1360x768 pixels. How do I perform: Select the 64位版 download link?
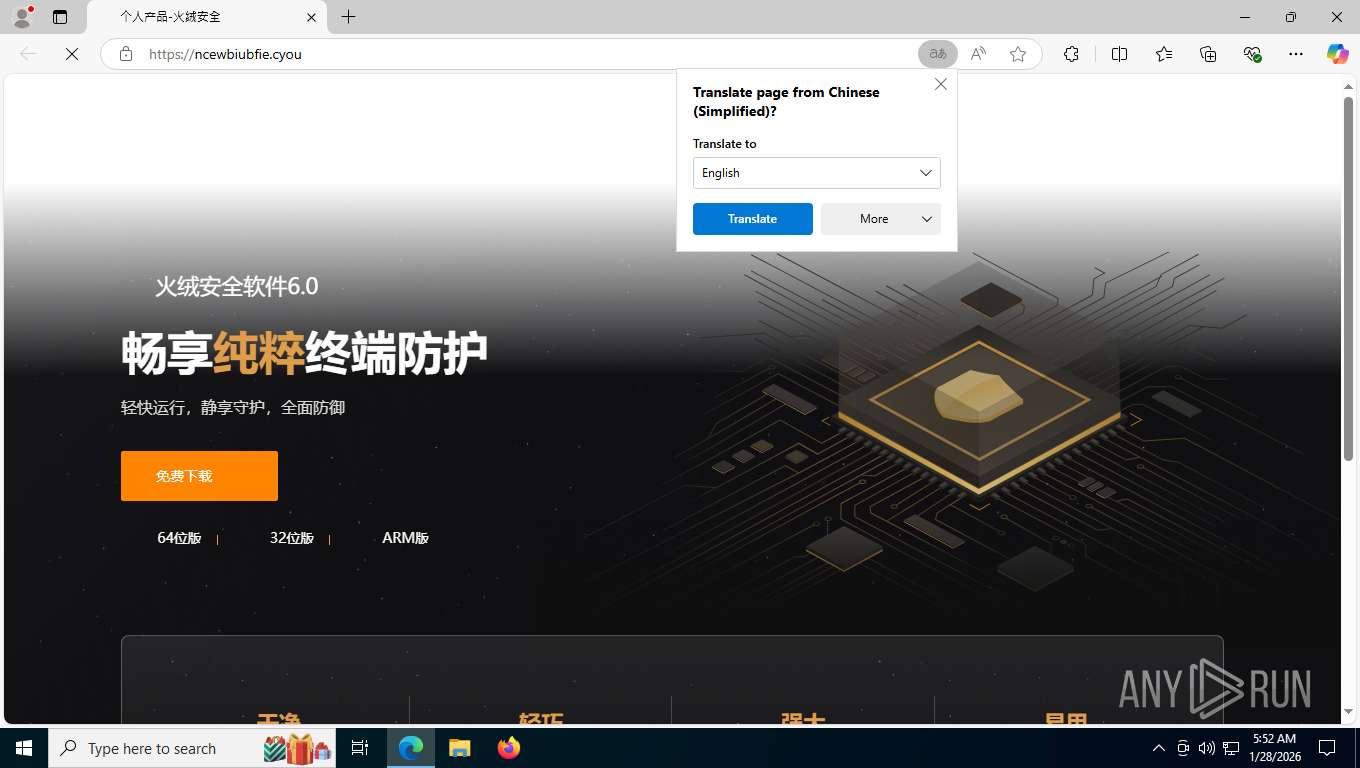coord(179,538)
